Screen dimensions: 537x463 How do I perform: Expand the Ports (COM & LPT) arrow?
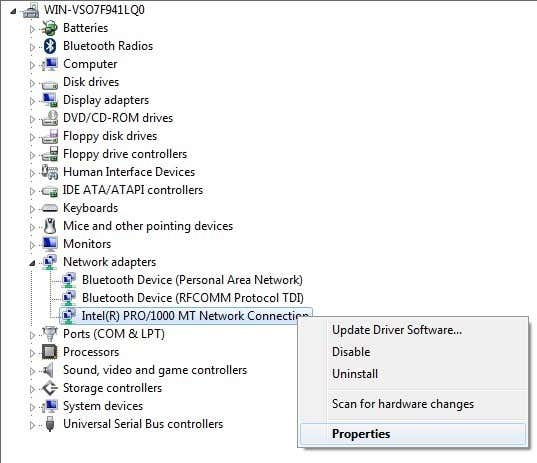[32, 335]
